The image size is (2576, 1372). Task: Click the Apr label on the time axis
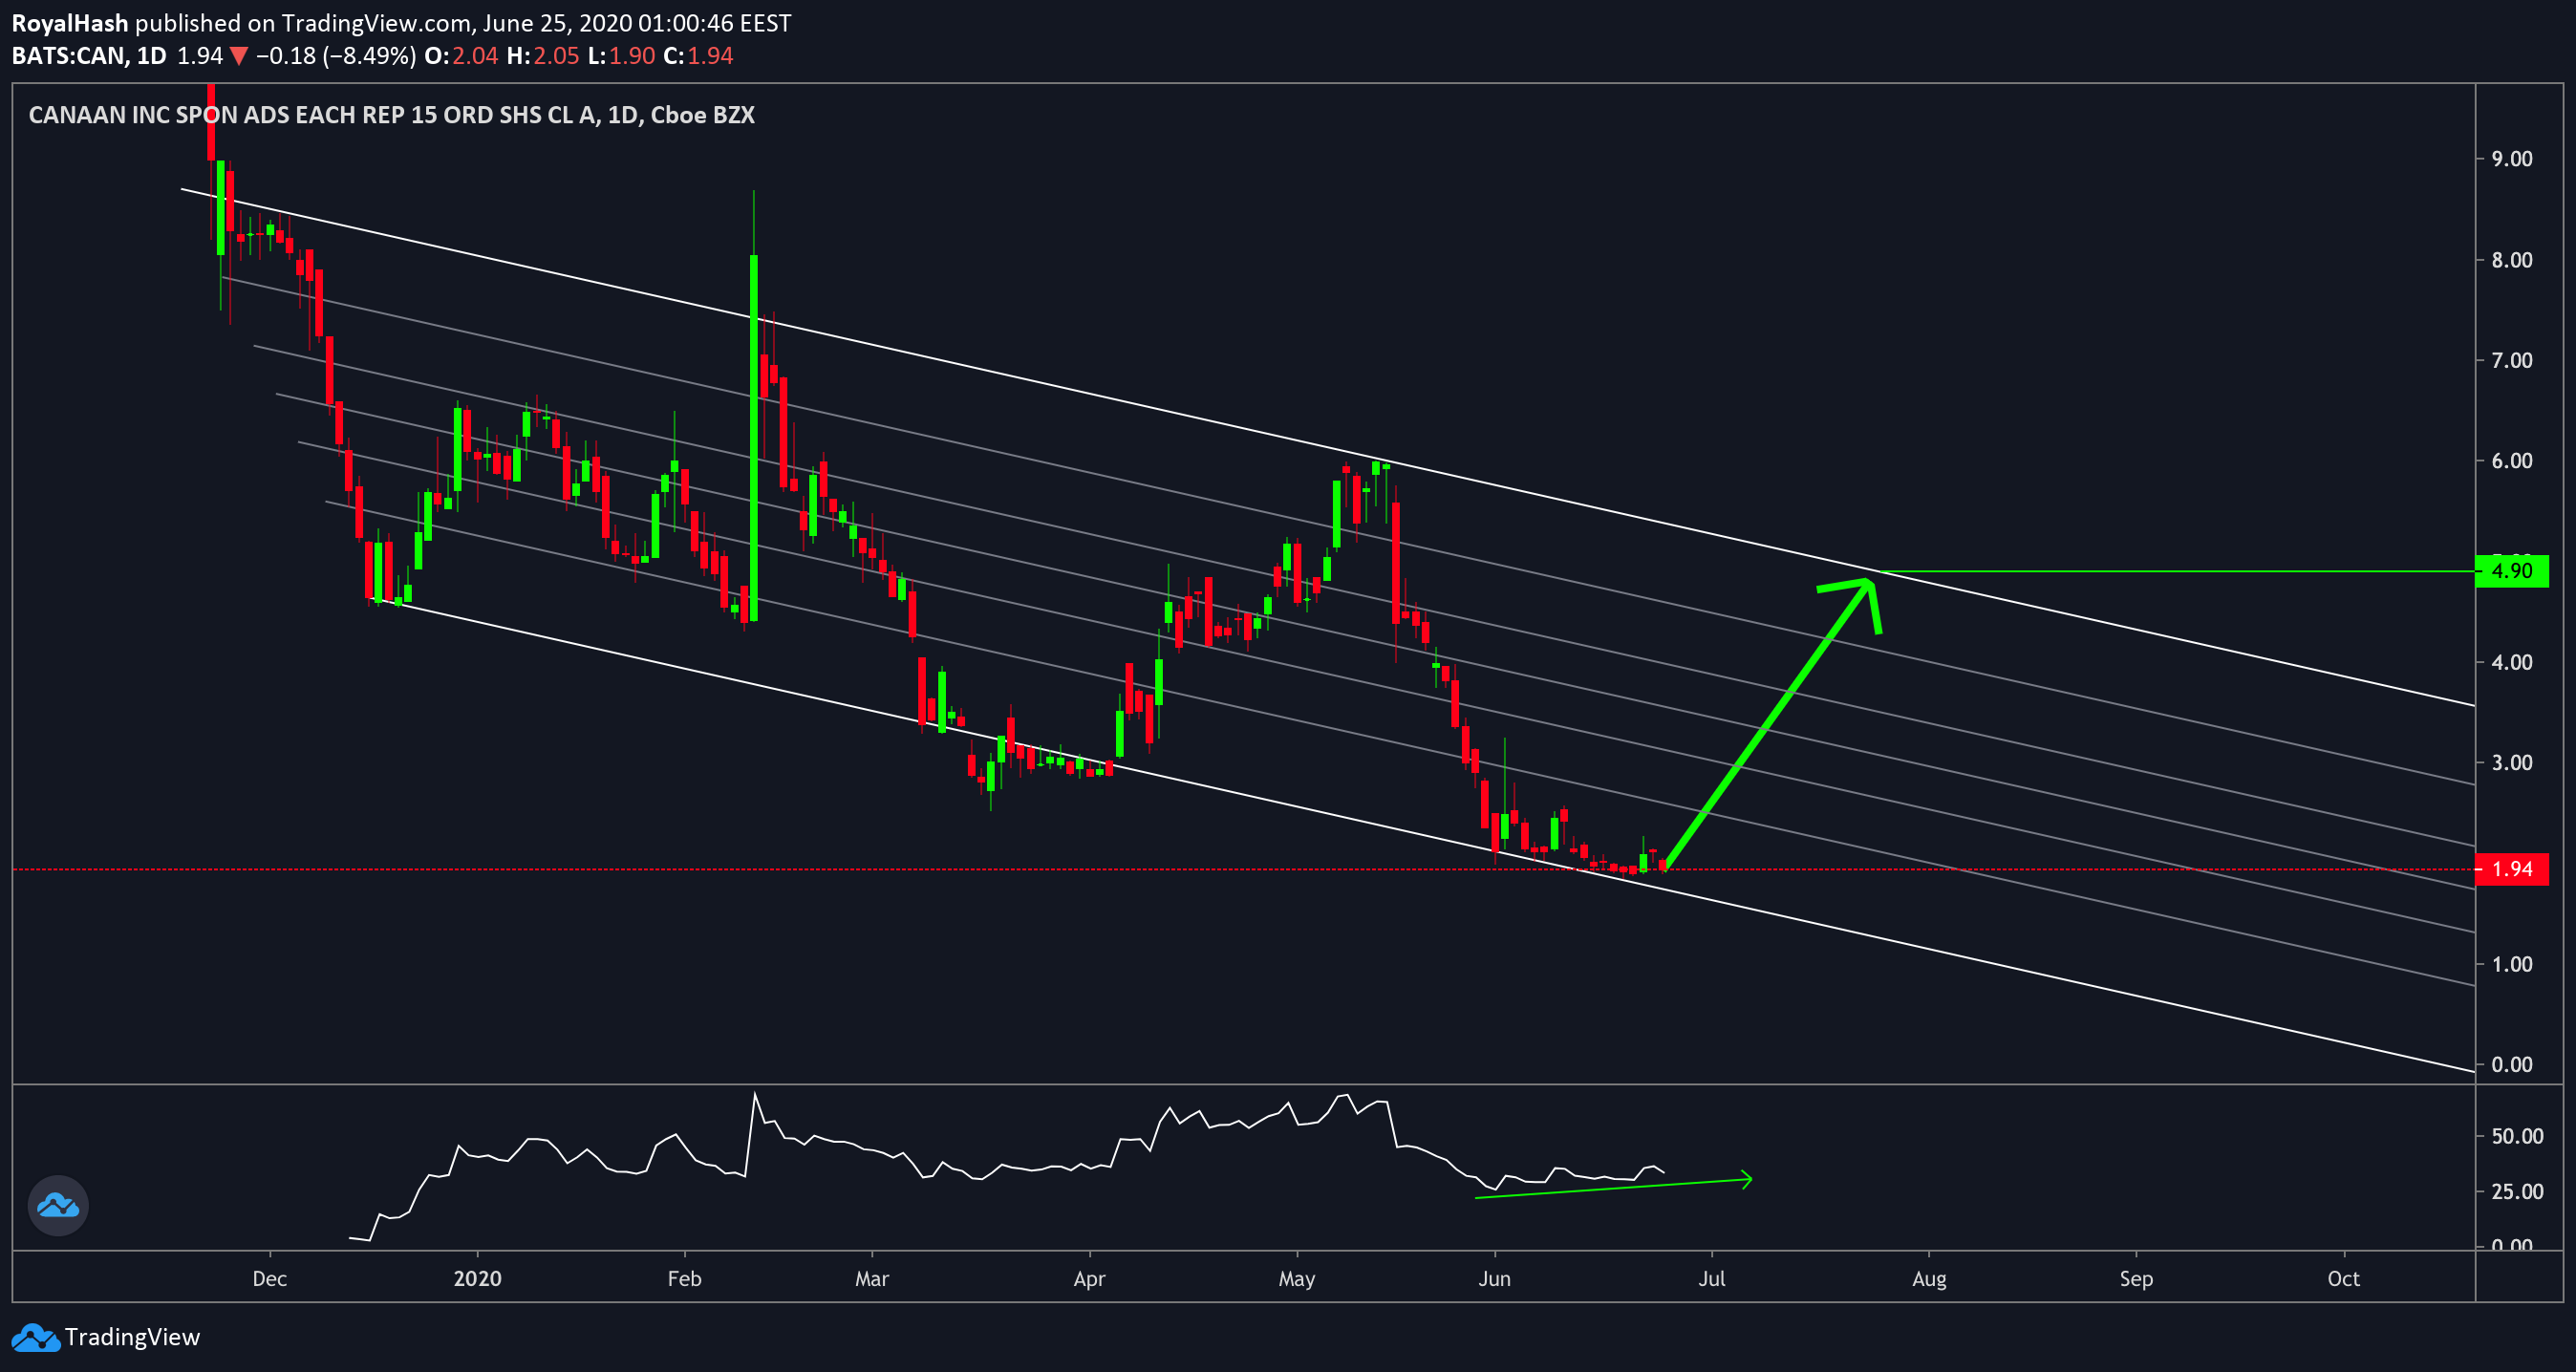point(1089,1279)
